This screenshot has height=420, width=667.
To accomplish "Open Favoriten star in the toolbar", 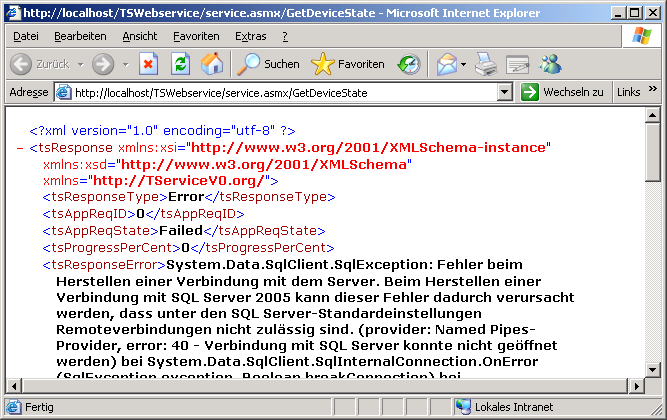I will point(348,64).
